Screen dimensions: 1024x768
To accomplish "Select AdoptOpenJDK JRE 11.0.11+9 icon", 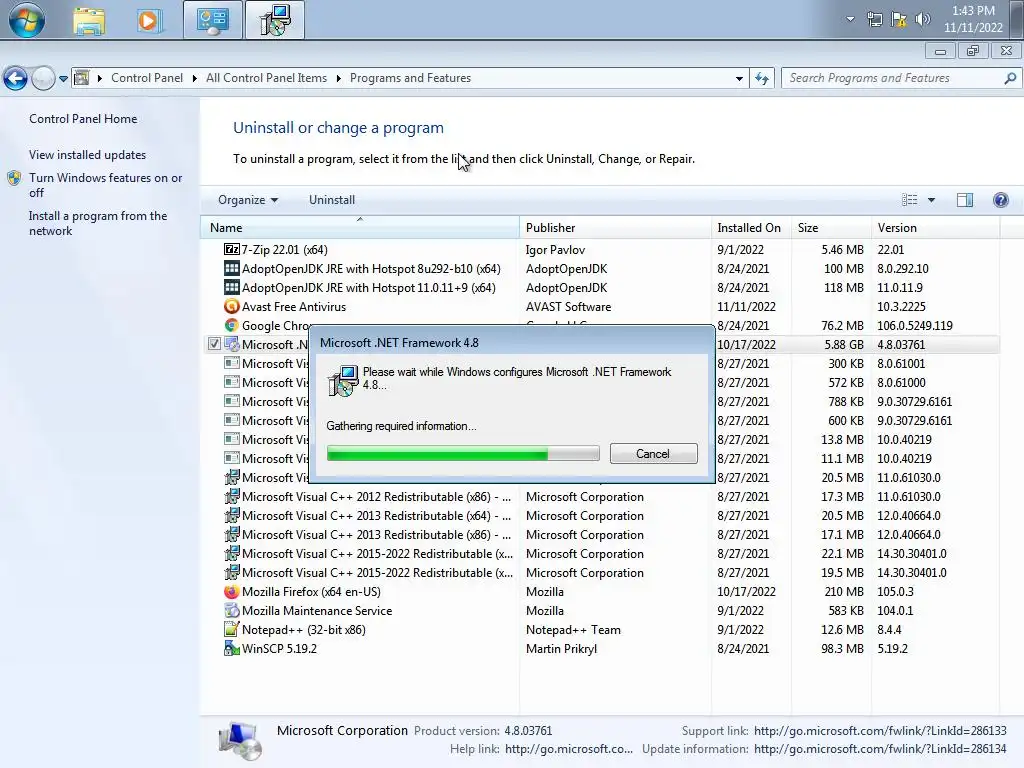I will [231, 287].
